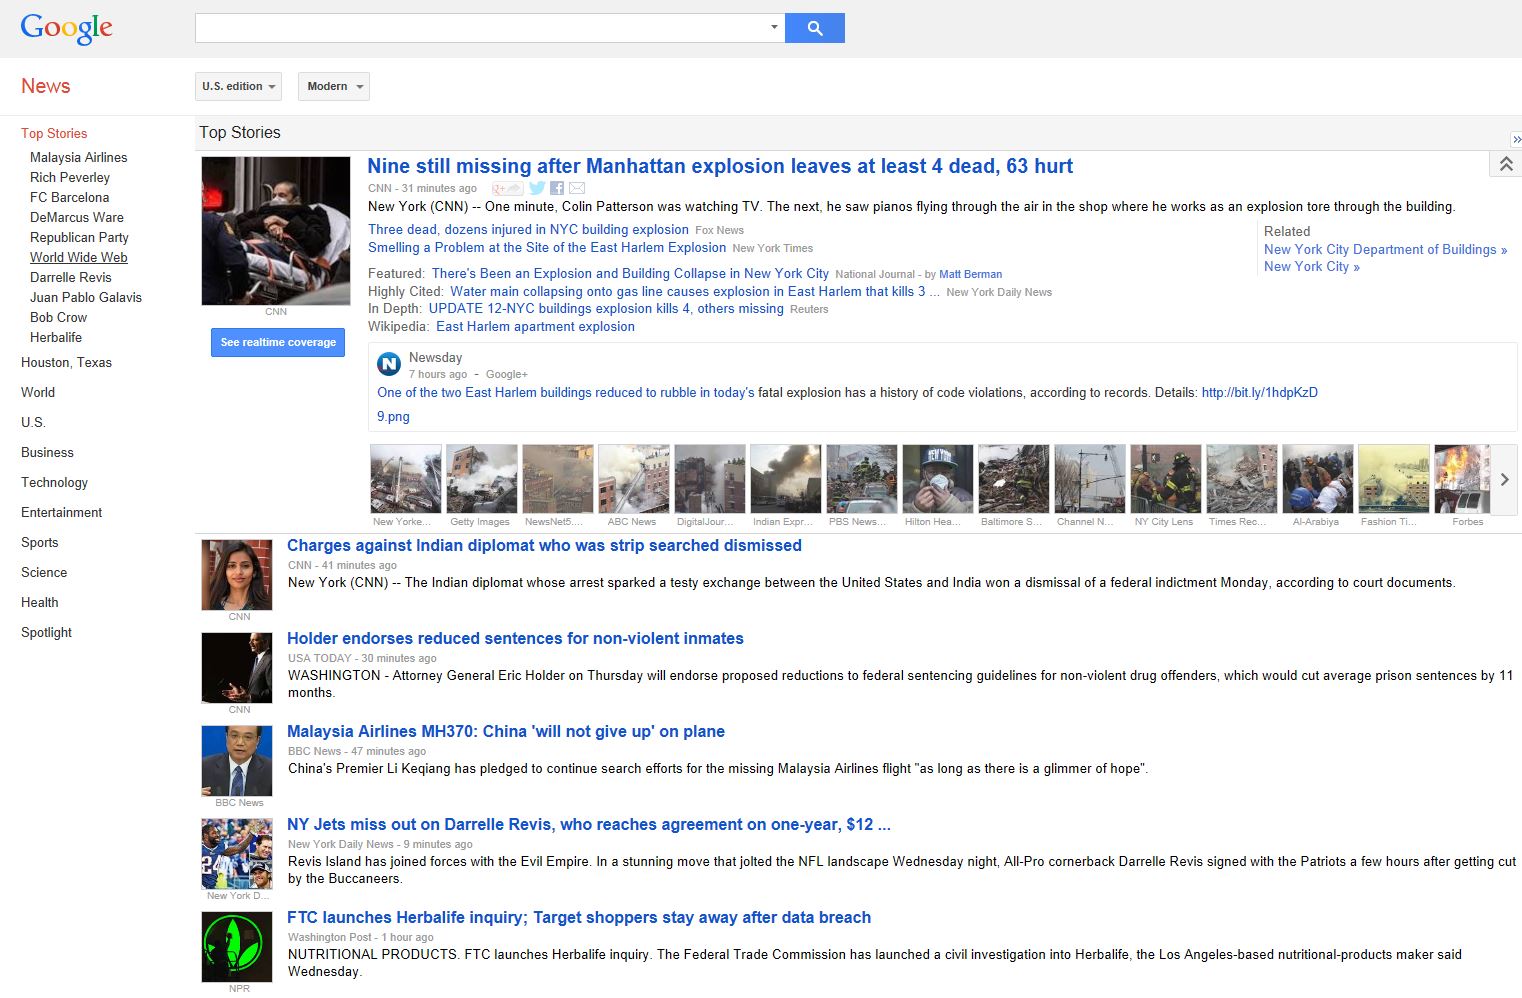Email the Manhattan explosion story
Viewport: 1522px width, 998px height.
[577, 188]
